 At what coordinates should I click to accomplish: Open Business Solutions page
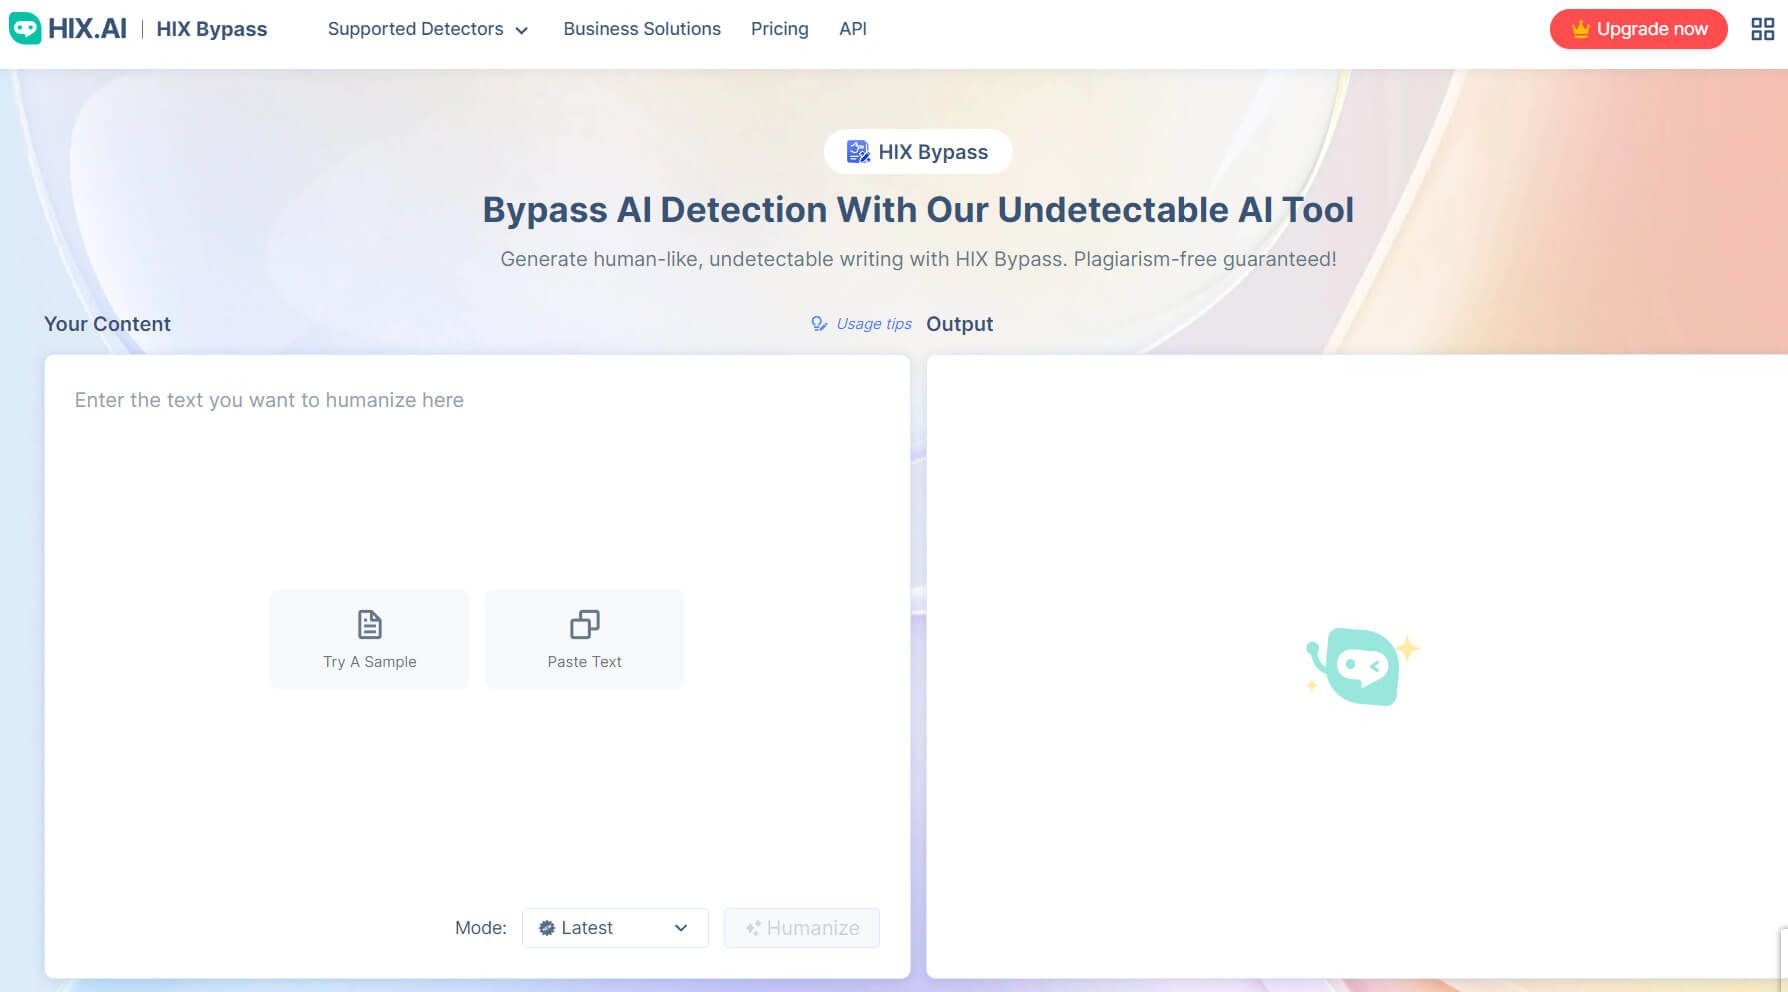click(642, 29)
